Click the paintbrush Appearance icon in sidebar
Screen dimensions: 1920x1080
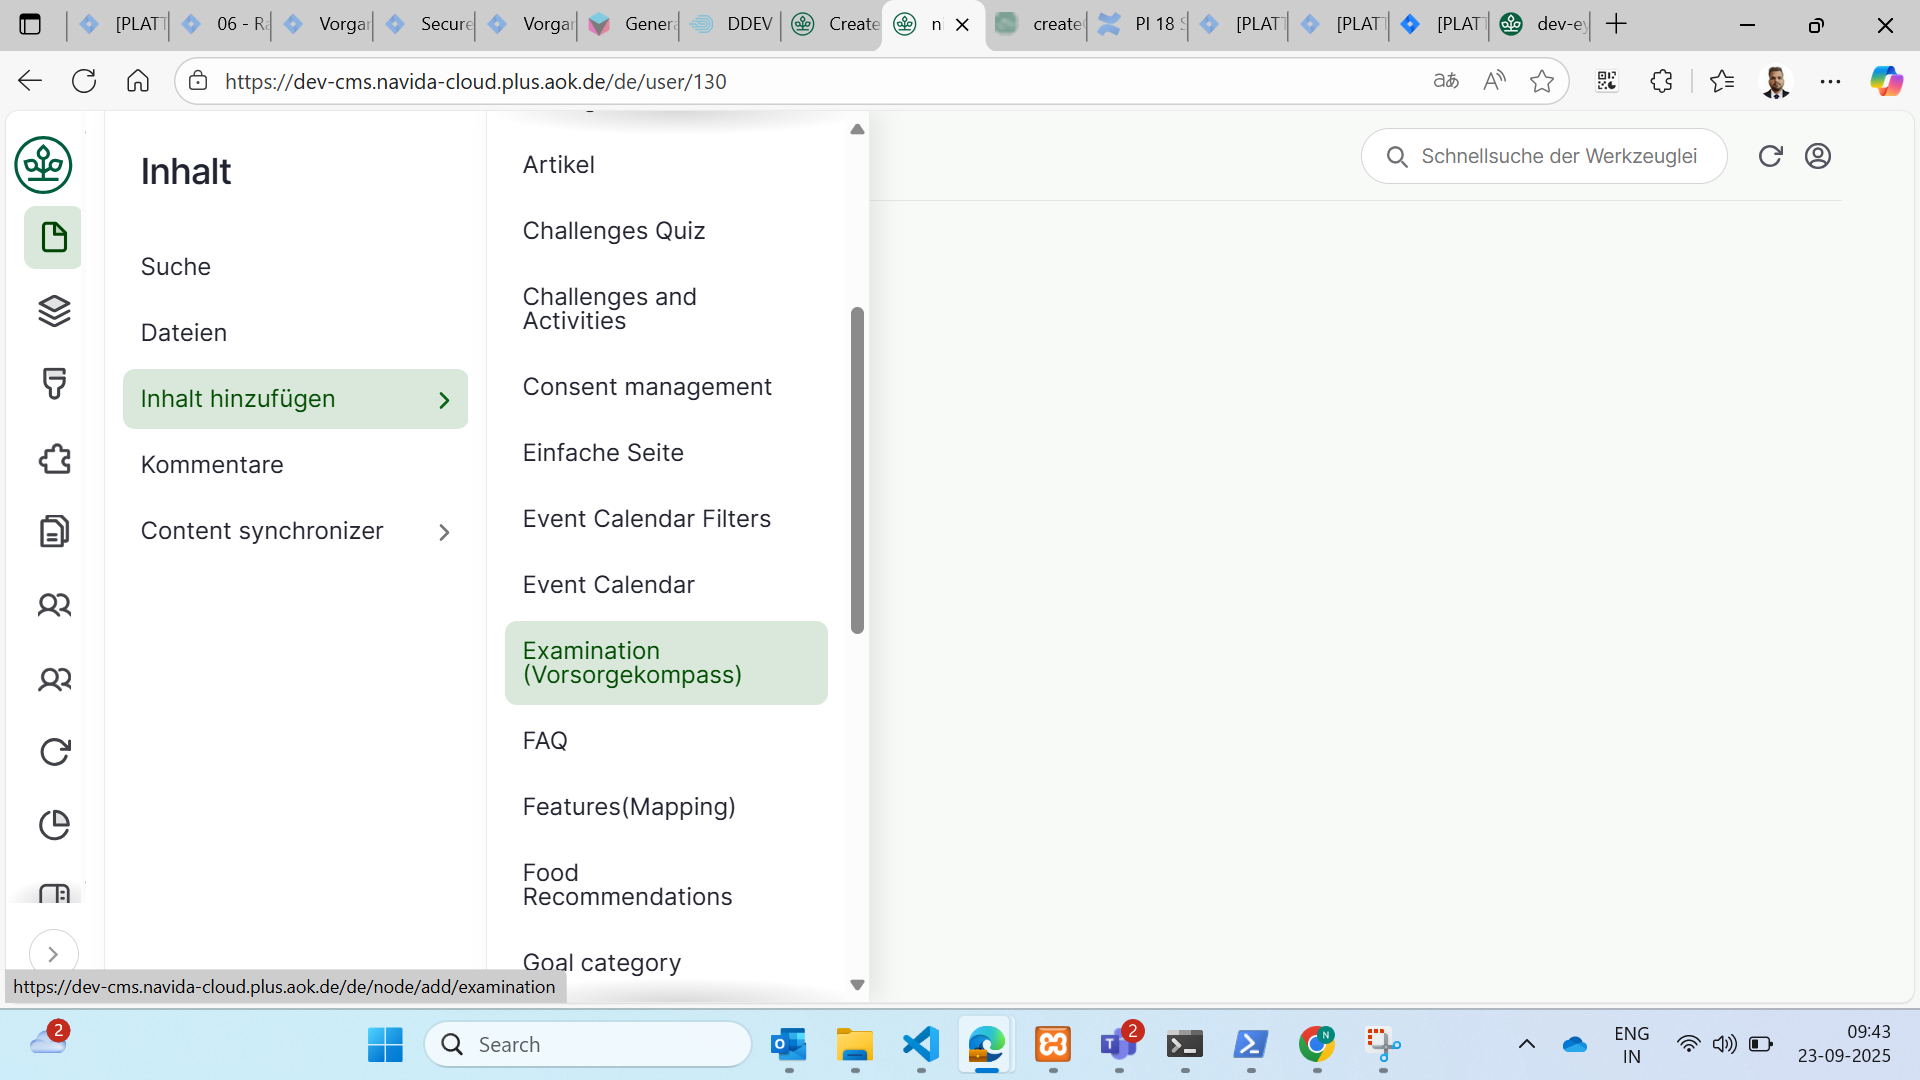pyautogui.click(x=54, y=384)
